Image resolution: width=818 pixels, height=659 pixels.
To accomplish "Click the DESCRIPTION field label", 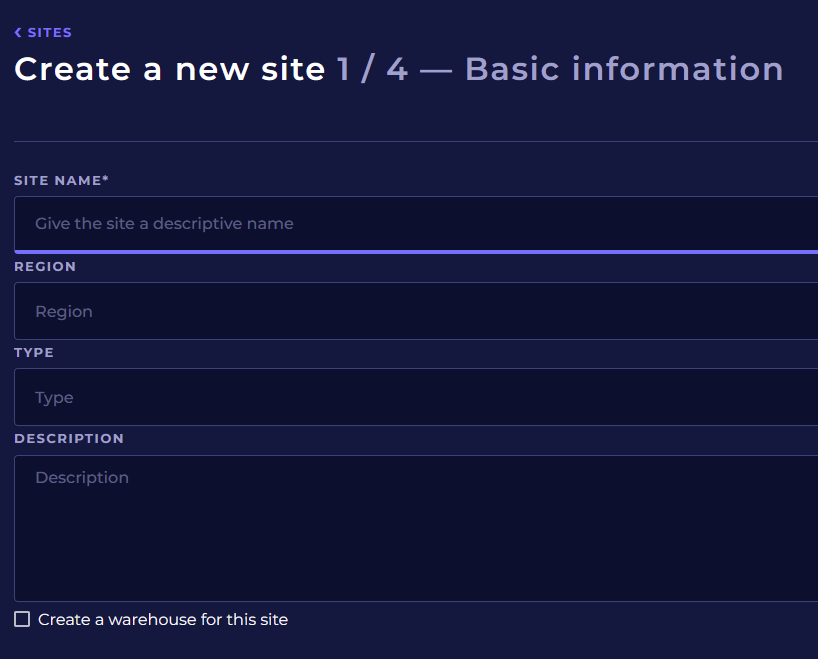I will pyautogui.click(x=69, y=439).
